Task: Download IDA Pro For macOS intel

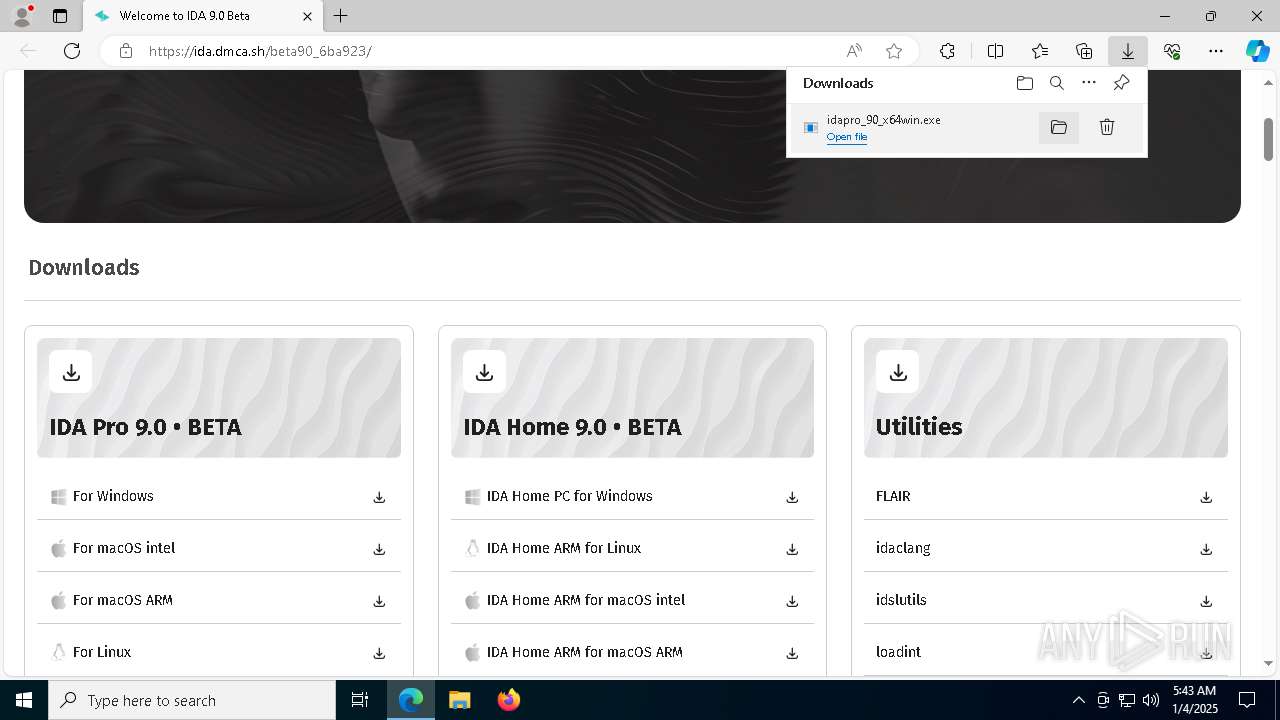Action: coord(379,549)
